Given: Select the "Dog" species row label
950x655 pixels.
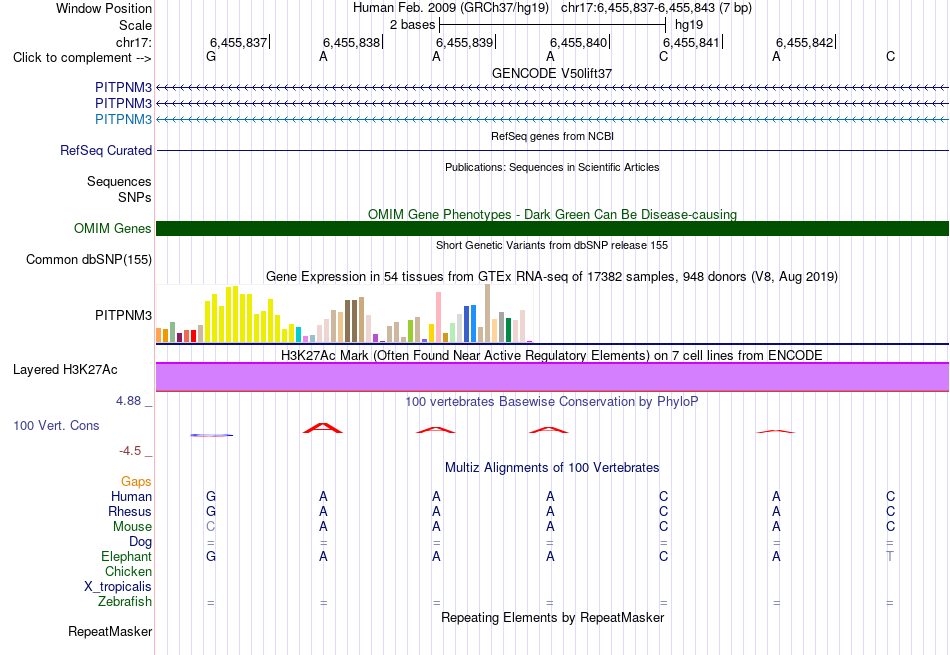Looking at the screenshot, I should point(140,541).
